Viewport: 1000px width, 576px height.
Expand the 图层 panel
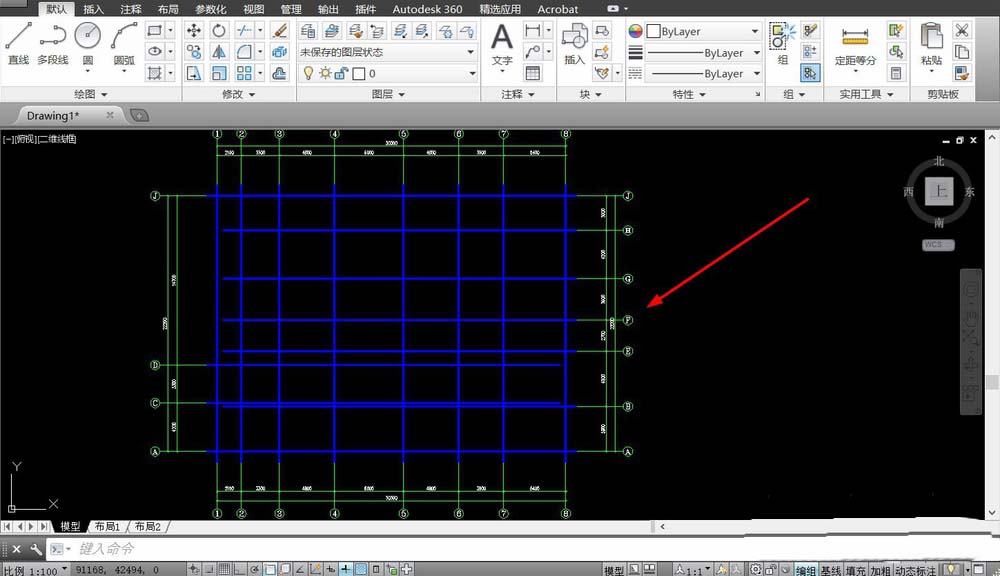coord(388,94)
